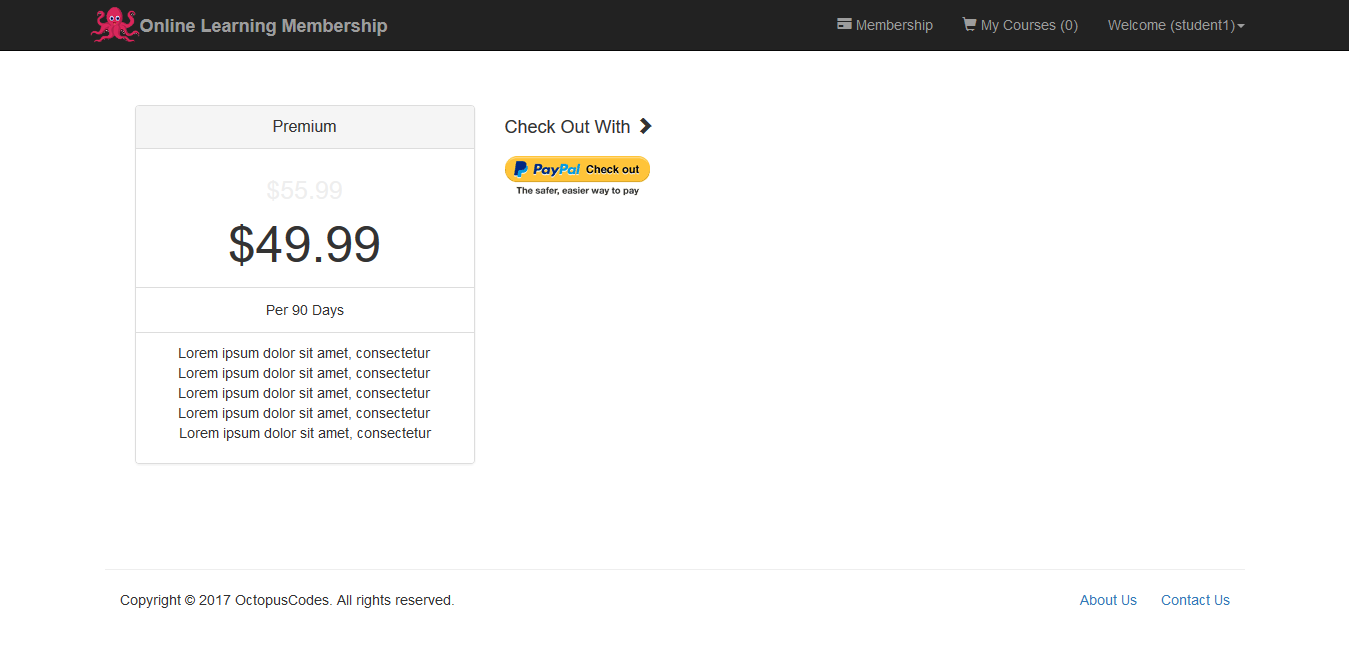Viewport: 1349px width, 670px height.
Task: Click the pink octopus logo
Action: coord(113,25)
